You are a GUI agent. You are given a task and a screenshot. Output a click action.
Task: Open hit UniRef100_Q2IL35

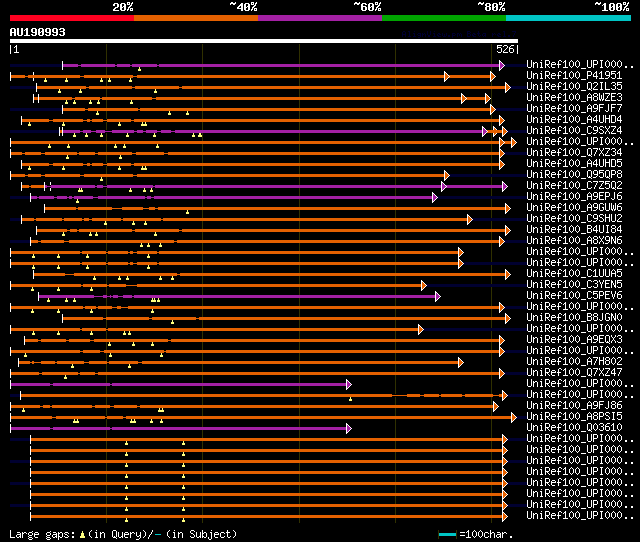(x=574, y=86)
